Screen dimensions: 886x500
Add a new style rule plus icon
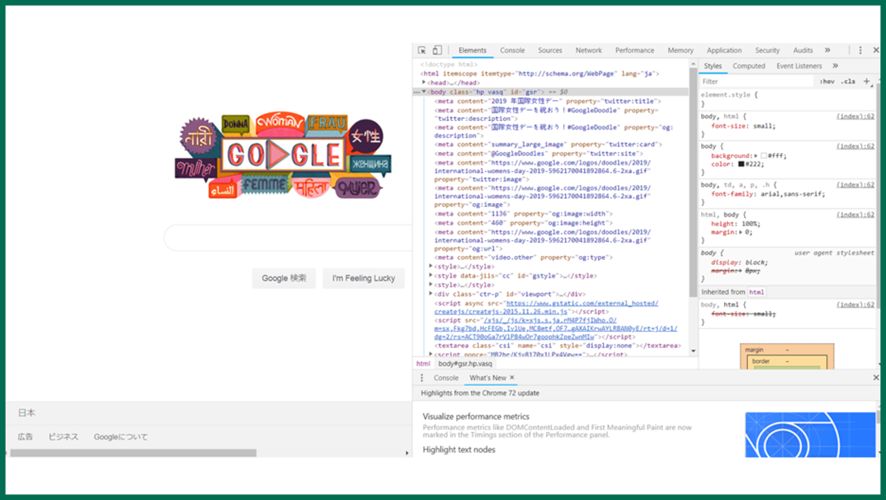867,81
